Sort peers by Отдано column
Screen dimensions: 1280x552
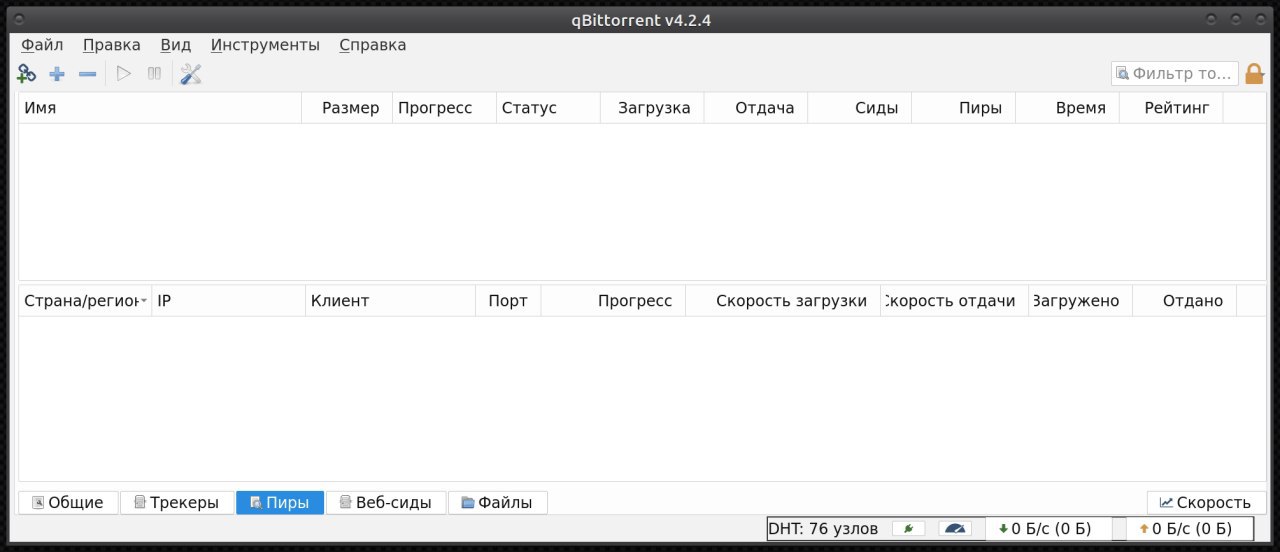click(x=1185, y=301)
